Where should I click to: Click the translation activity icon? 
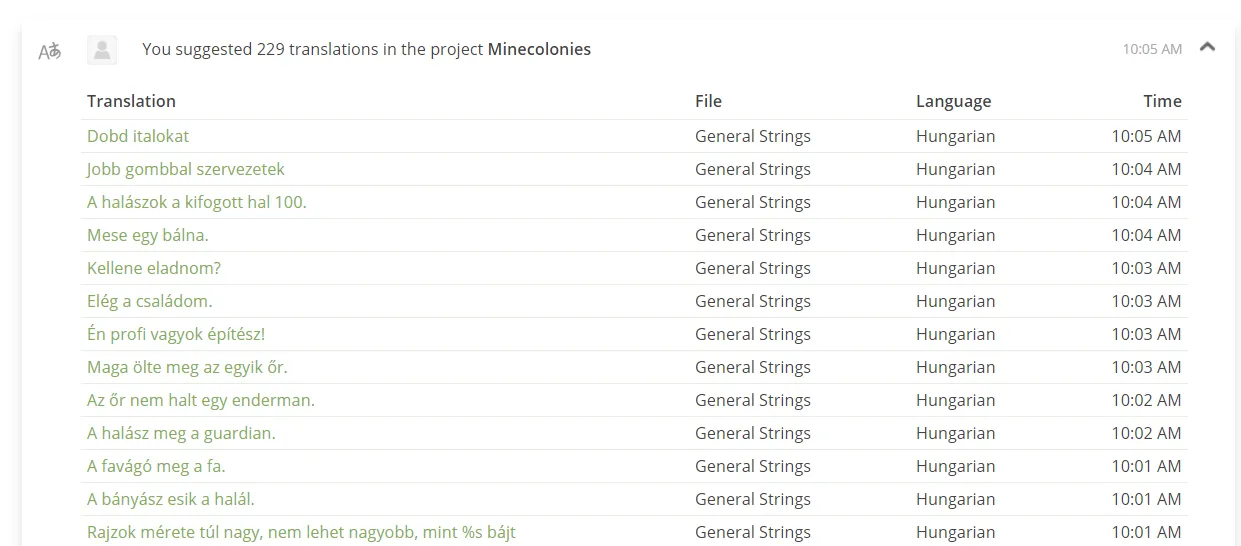click(49, 51)
